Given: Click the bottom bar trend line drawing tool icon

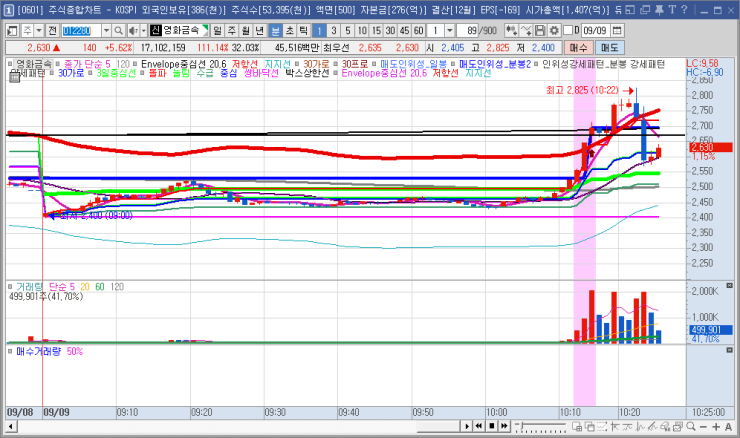Looking at the screenshot, I should (614, 427).
